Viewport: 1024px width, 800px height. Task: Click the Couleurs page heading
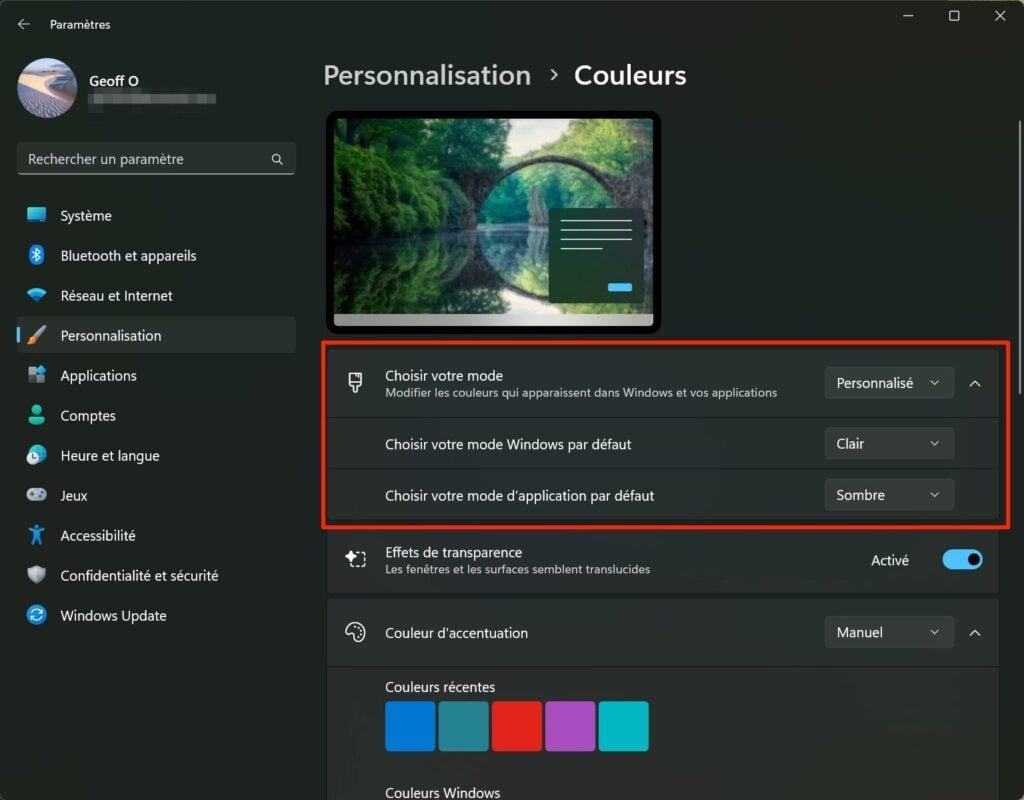[630, 75]
